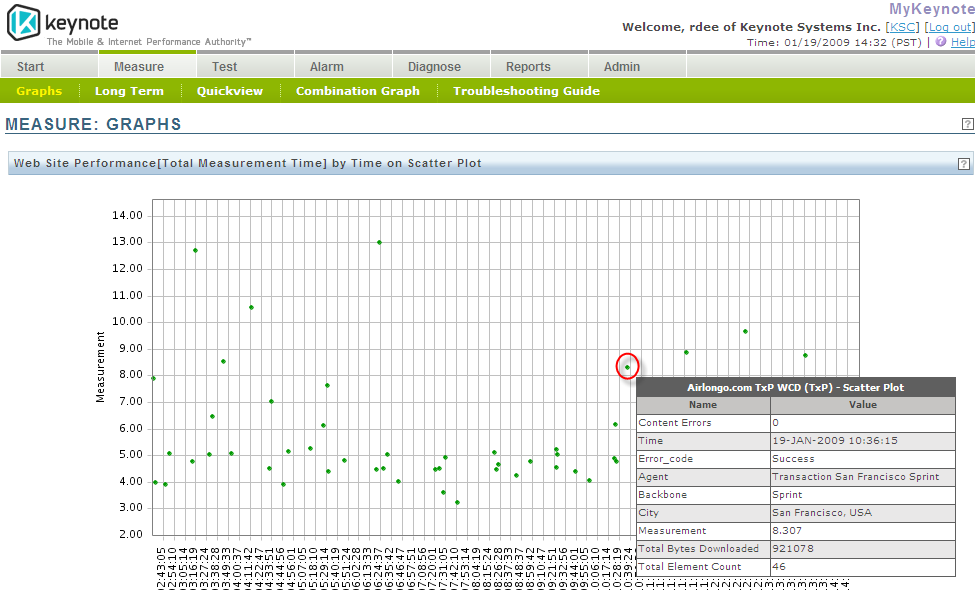
Task: Open the Start tab
Action: click(x=49, y=66)
